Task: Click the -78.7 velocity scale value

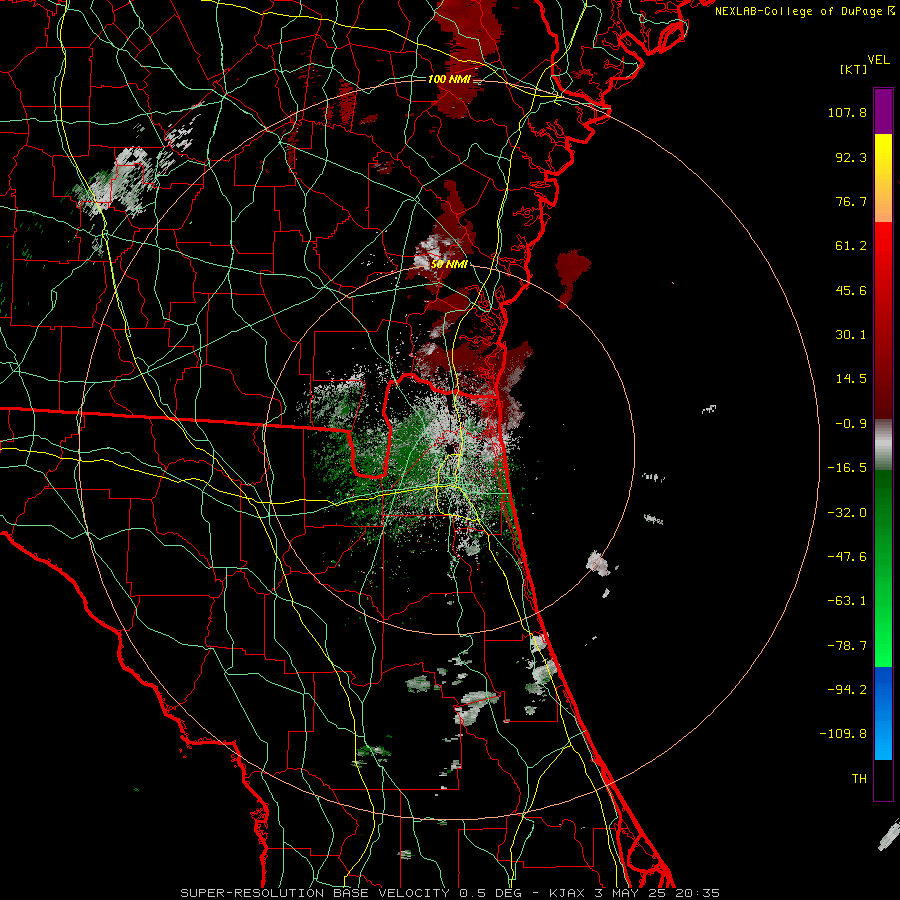Action: 847,646
